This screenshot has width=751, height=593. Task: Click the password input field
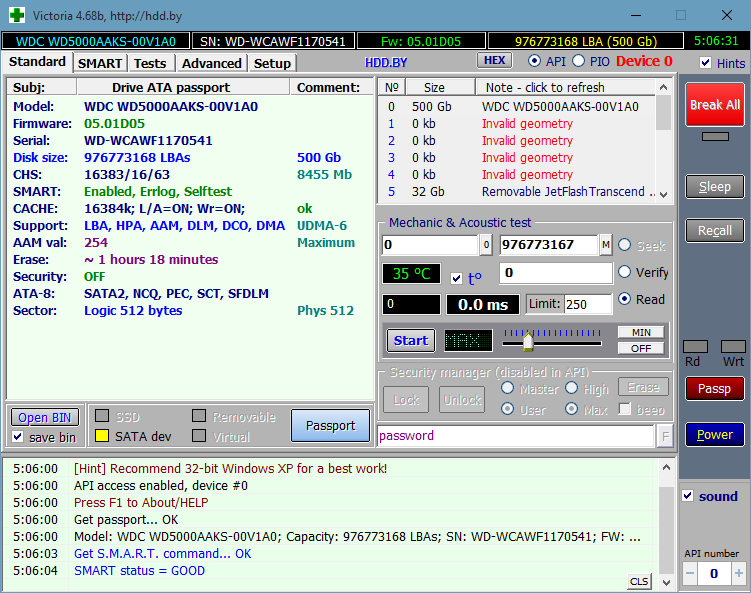516,436
